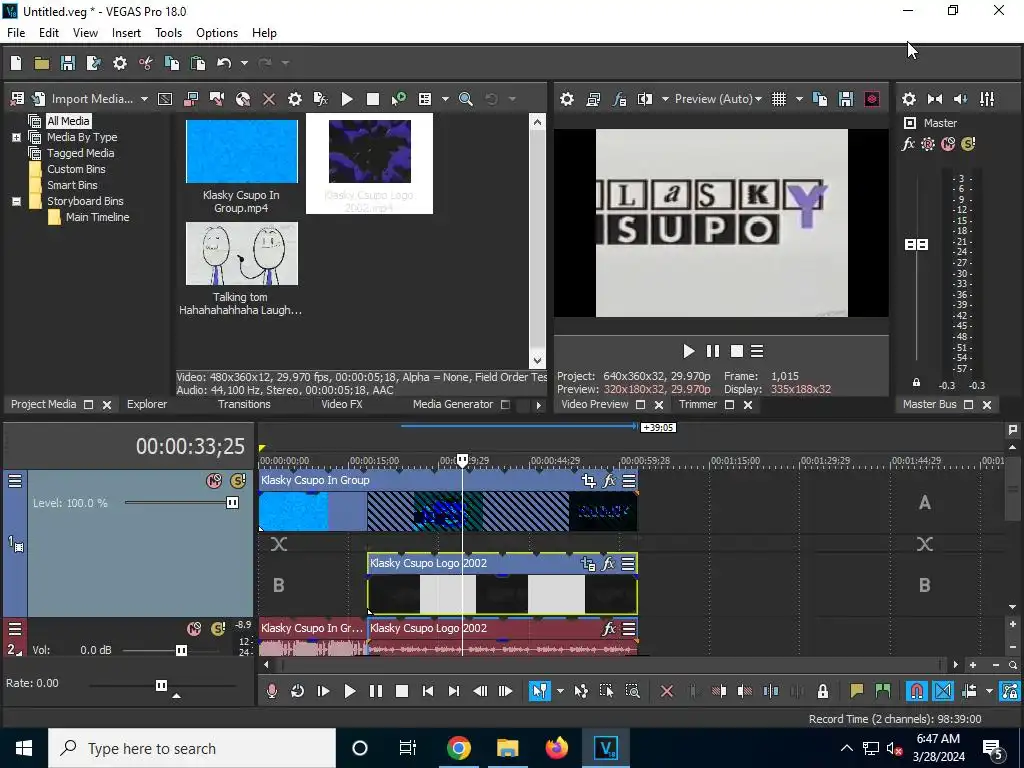Toggle Split Screen View in preview
Screen dimensions: 1024x768
click(645, 99)
